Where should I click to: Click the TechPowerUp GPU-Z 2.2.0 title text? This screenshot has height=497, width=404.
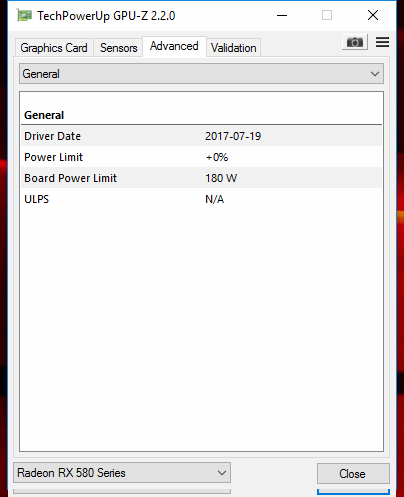(106, 16)
